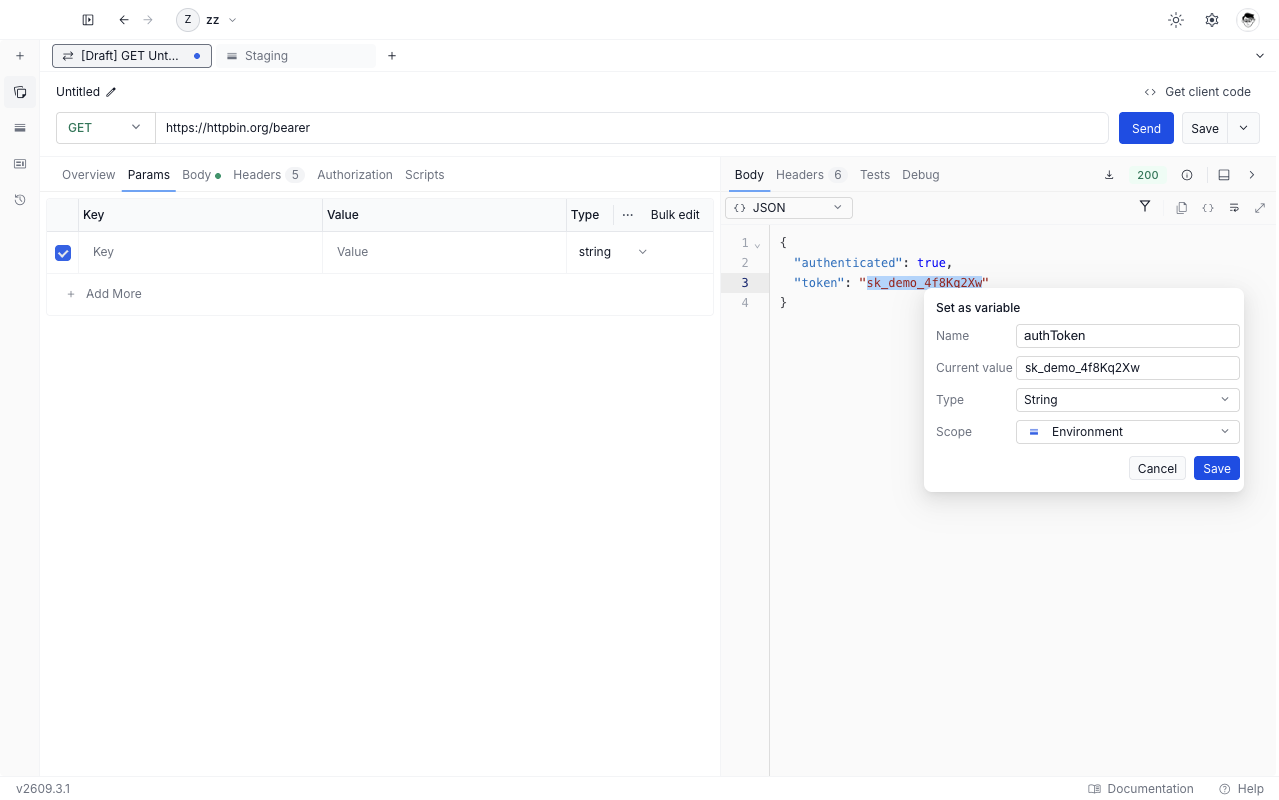The image size is (1279, 800).
Task: Open the settings gear
Action: point(1212,20)
